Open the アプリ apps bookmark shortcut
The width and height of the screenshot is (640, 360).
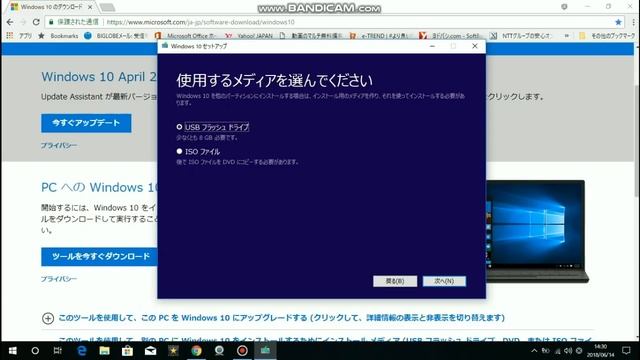tap(19, 36)
